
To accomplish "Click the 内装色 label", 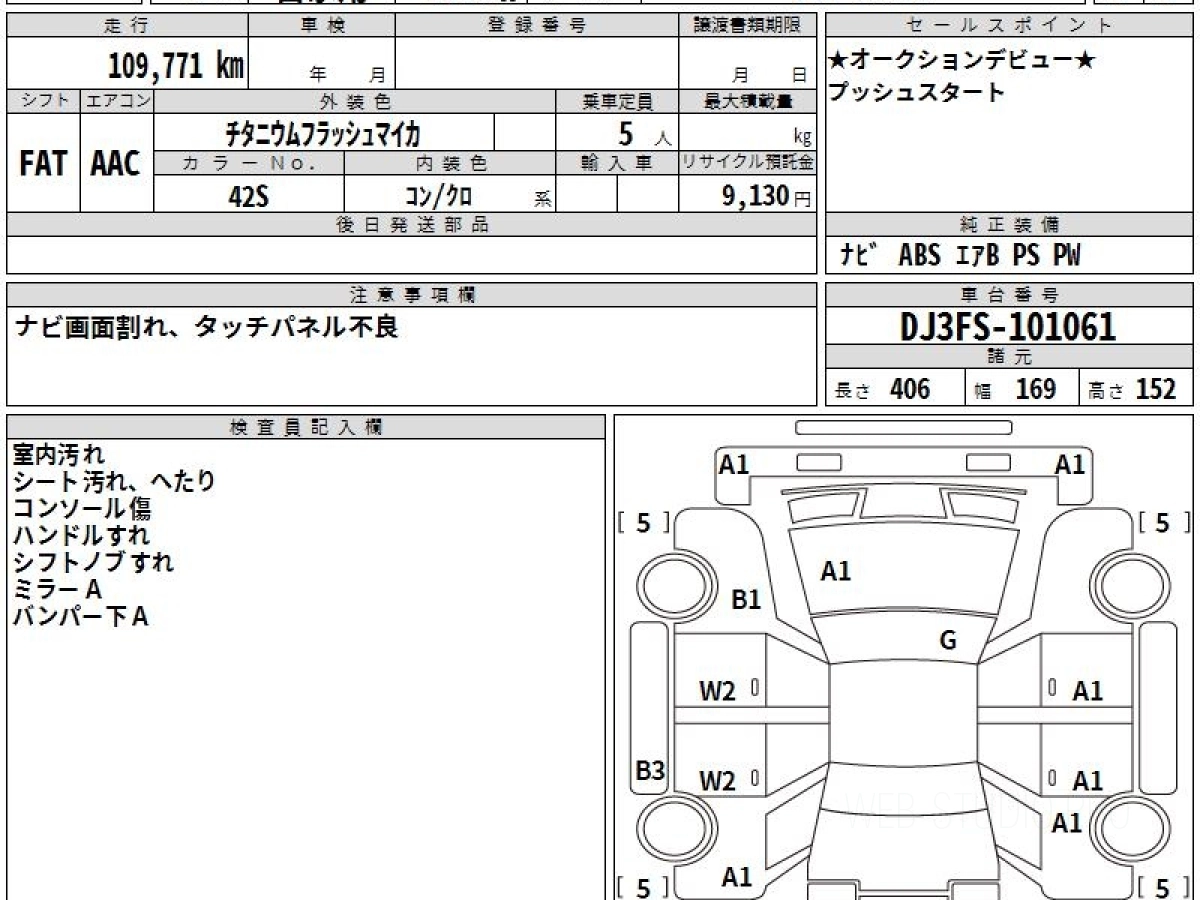I will click(x=449, y=163).
